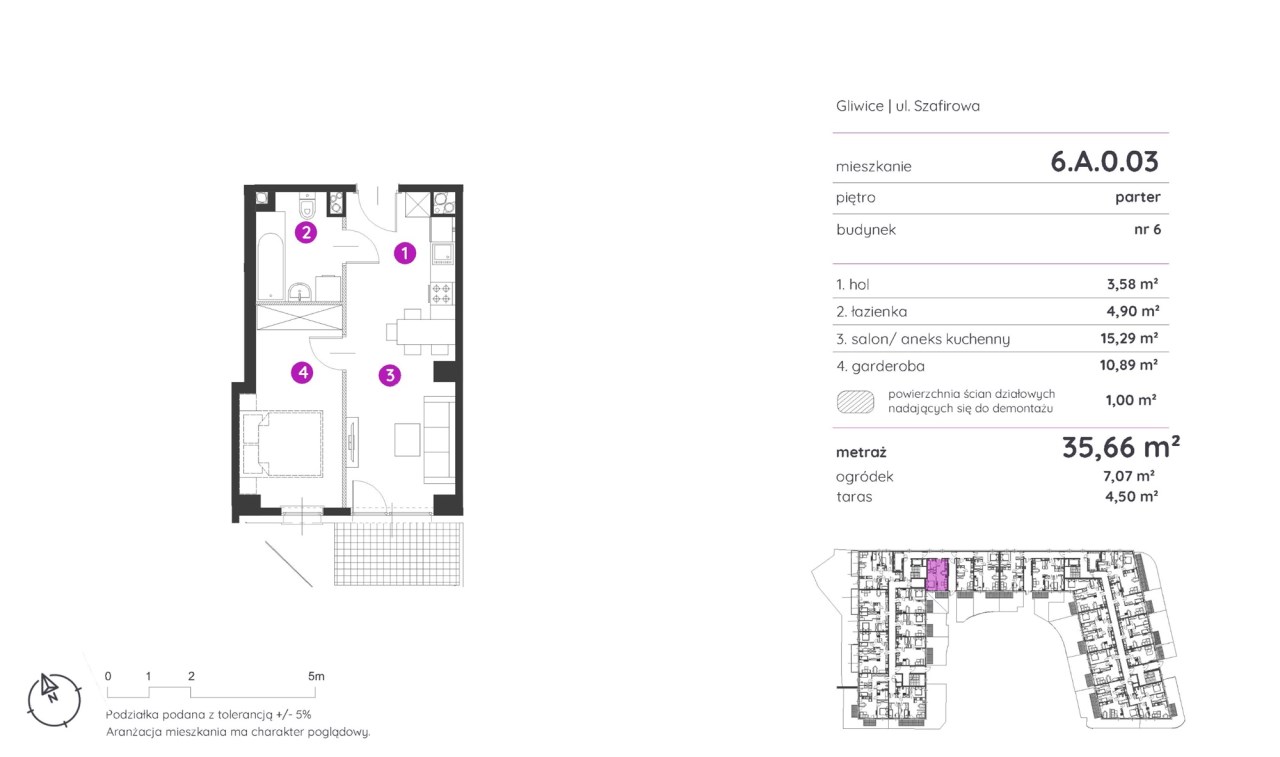The image size is (1280, 757).
Task: Click the Gliwice ul. Szafirowa address text
Action: coord(907,105)
